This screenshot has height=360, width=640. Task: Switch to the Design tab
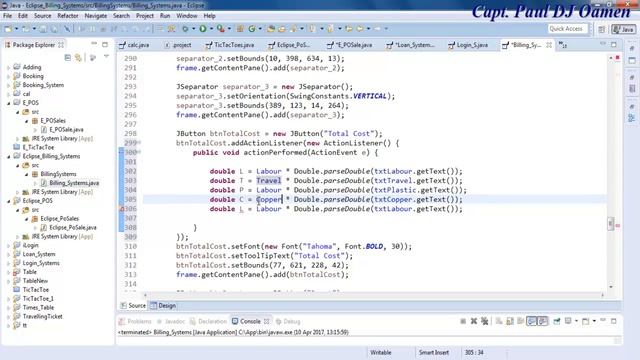(x=163, y=305)
